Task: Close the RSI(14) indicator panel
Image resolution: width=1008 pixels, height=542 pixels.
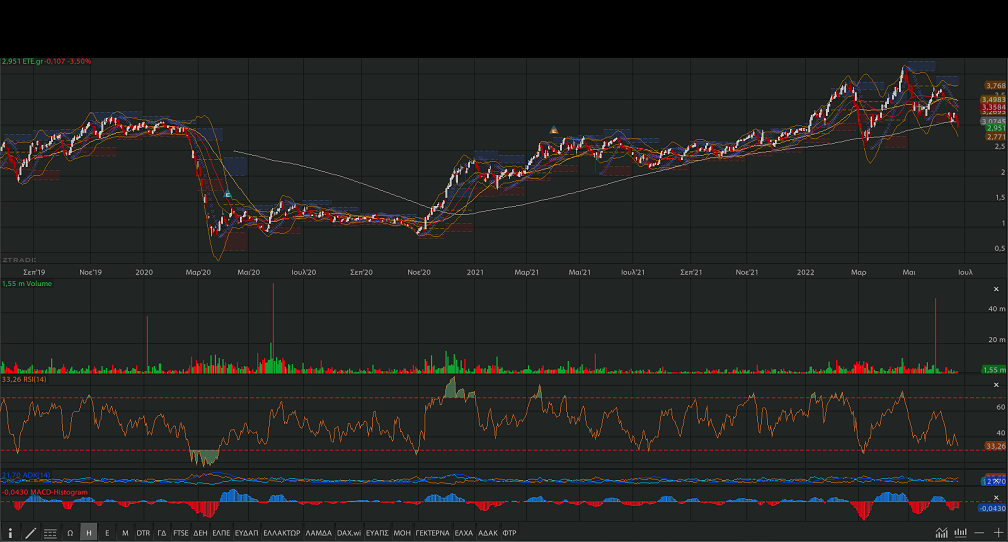Action: pos(995,384)
